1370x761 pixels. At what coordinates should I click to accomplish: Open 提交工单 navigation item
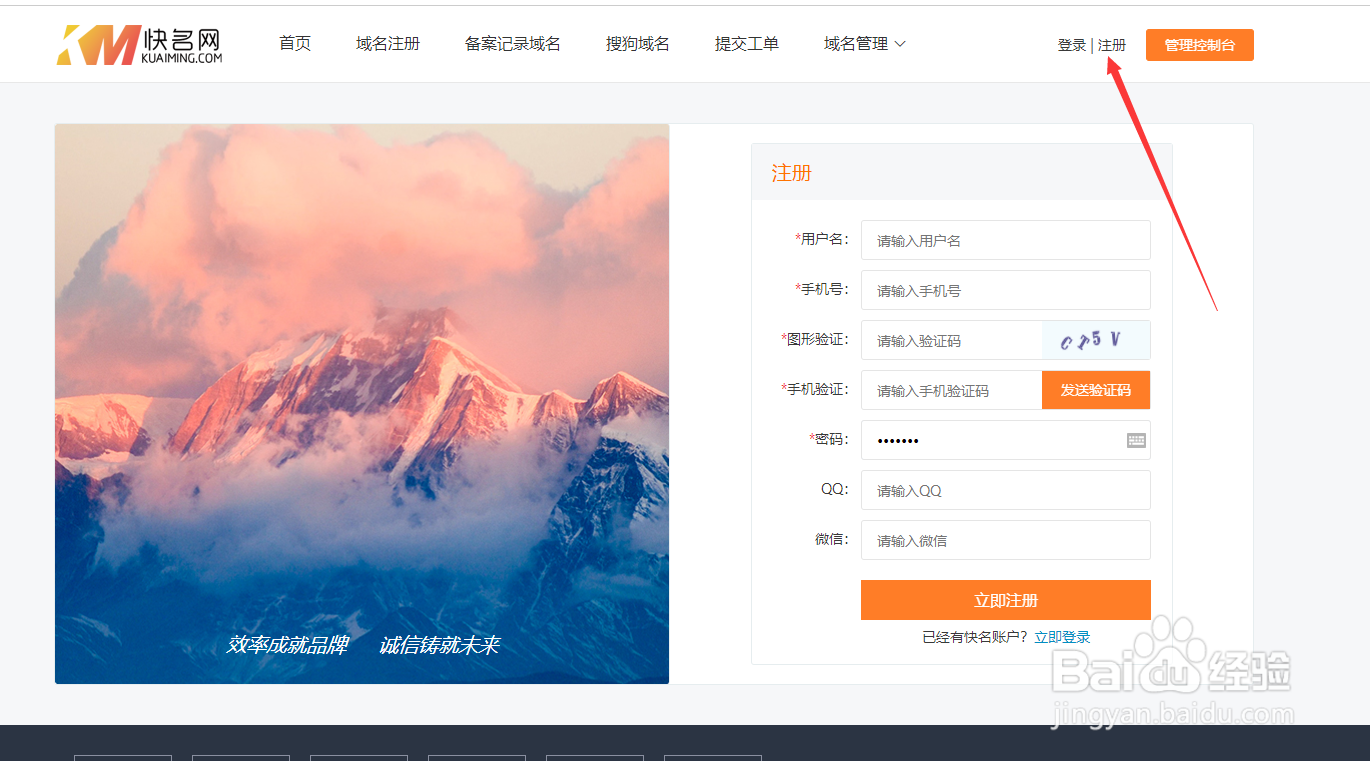(747, 44)
